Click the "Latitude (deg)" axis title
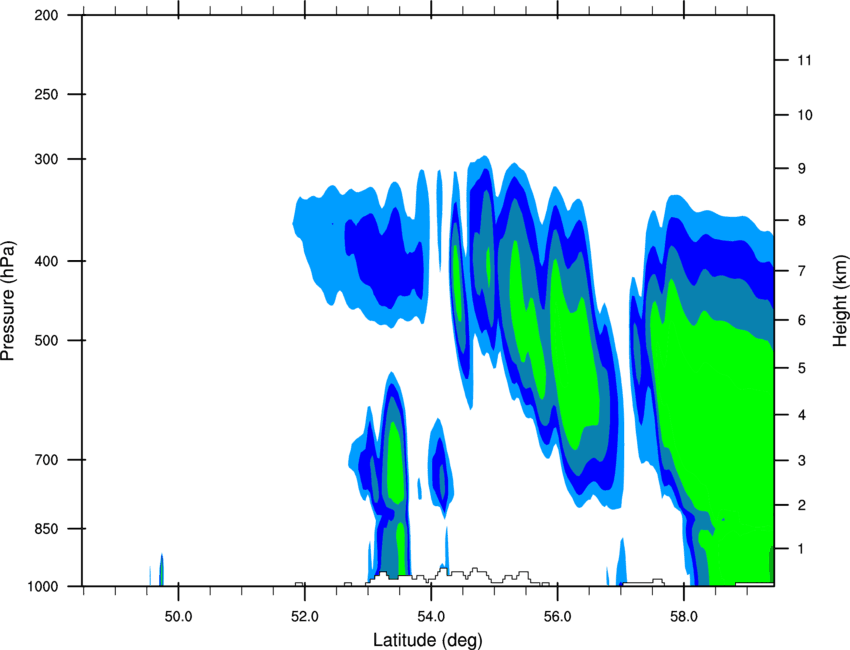The image size is (850, 650). click(x=427, y=640)
